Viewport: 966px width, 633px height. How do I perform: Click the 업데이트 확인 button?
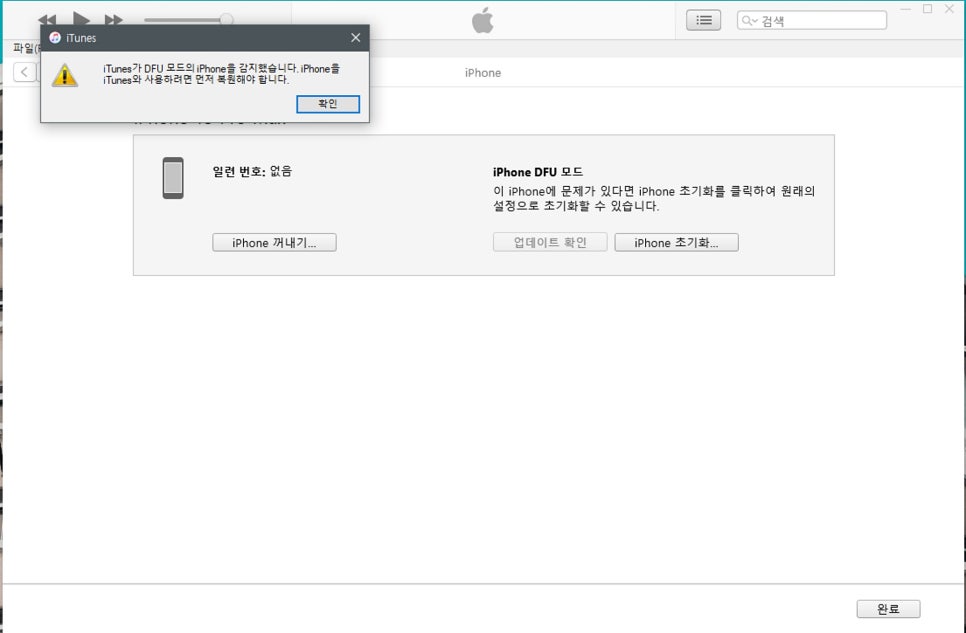click(x=550, y=242)
